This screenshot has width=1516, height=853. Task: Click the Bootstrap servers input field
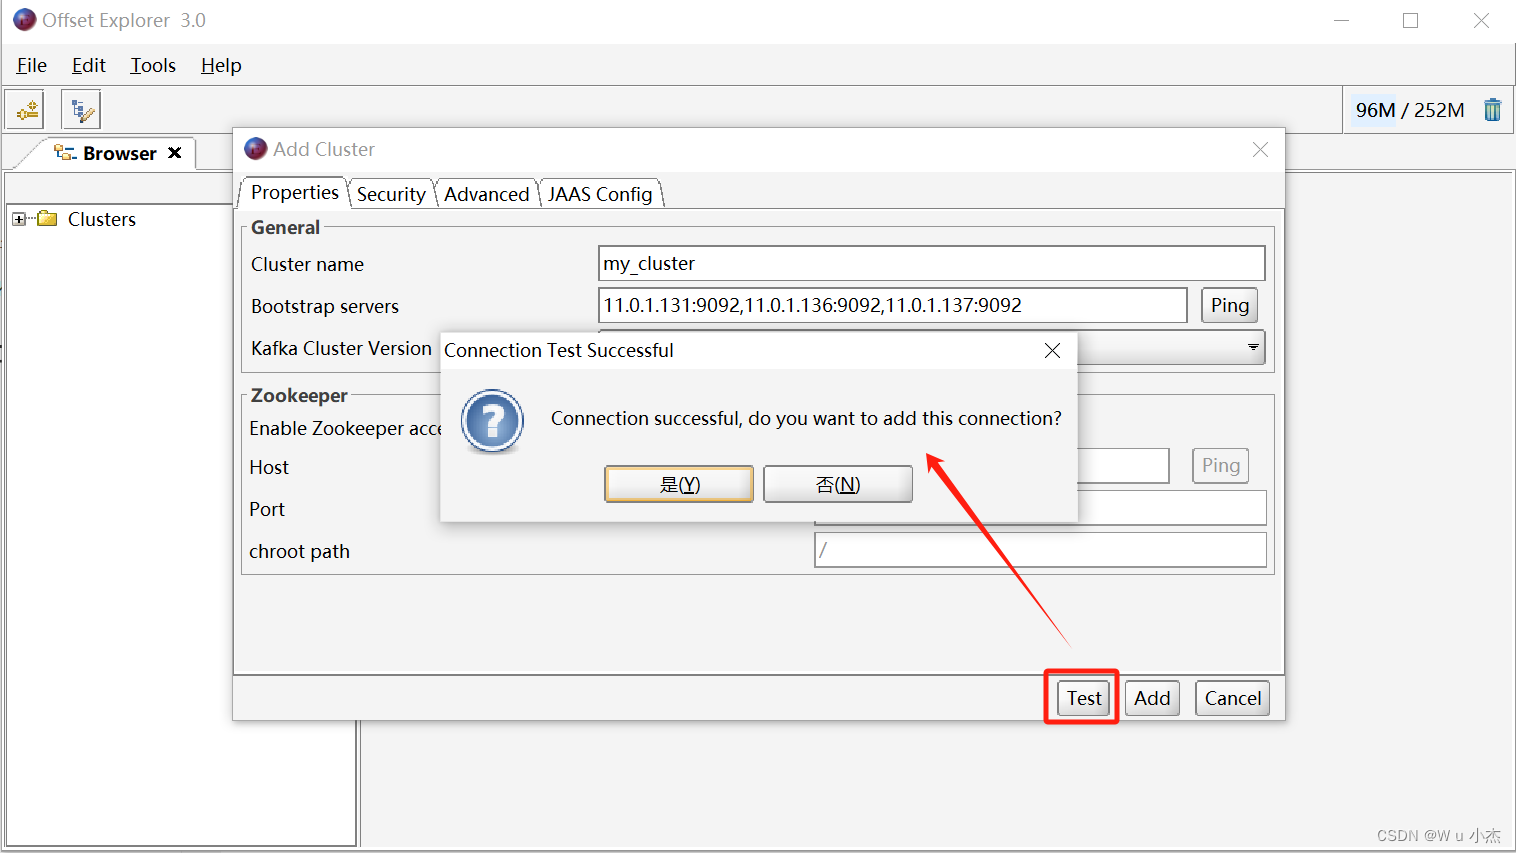tap(892, 305)
